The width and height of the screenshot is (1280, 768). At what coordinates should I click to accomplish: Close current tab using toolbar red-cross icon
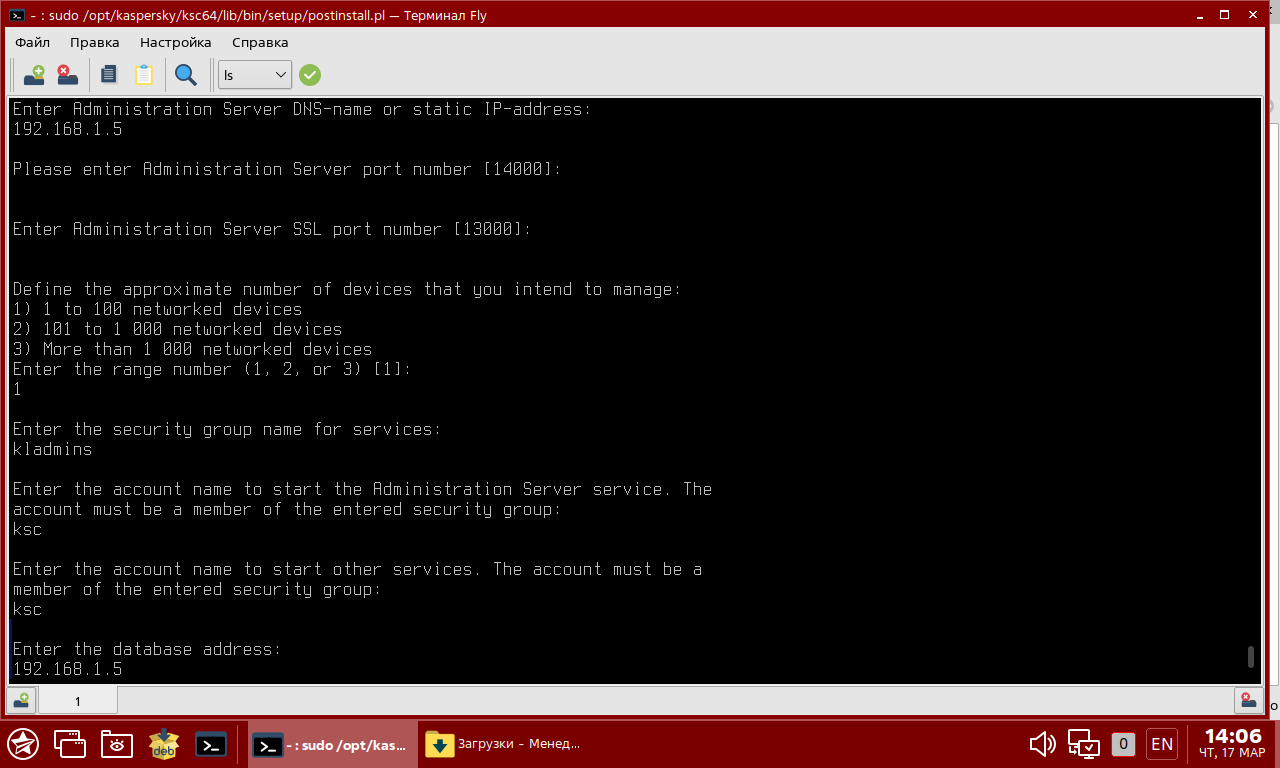pyautogui.click(x=67, y=75)
